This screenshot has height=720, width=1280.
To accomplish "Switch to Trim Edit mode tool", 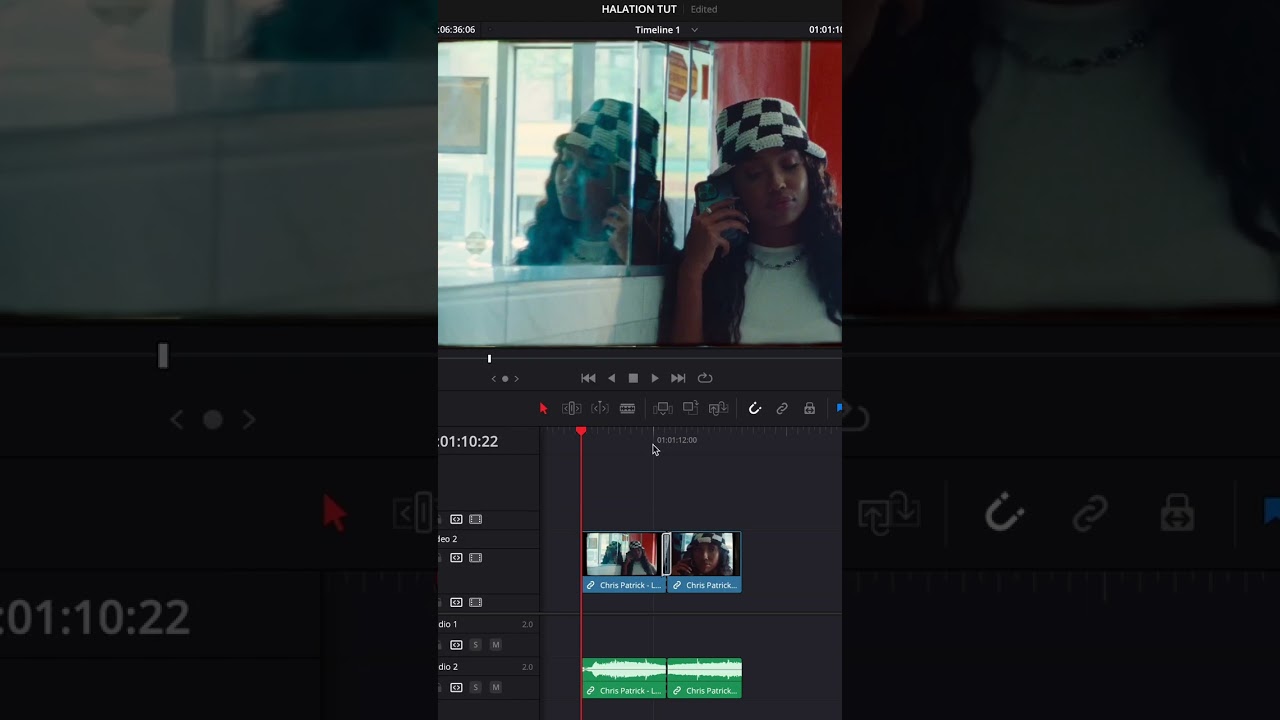I will point(571,408).
